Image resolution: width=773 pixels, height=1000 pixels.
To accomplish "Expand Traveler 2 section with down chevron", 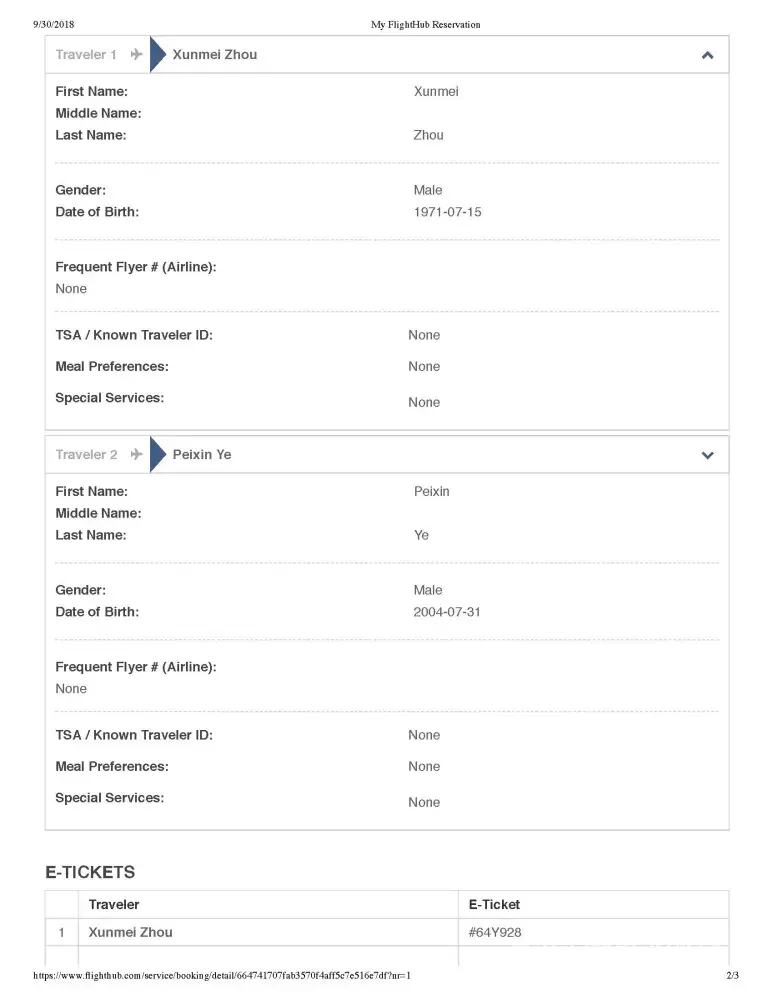I will [x=707, y=455].
